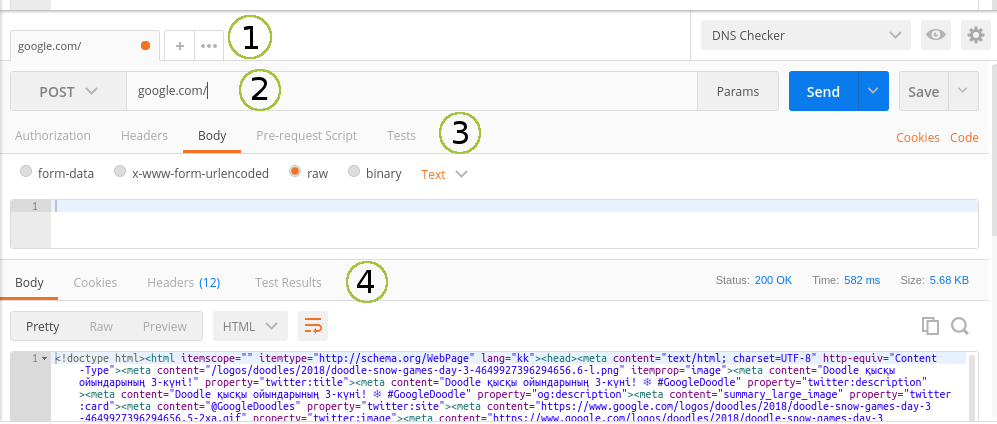Open manage environments gear icon

tap(975, 35)
